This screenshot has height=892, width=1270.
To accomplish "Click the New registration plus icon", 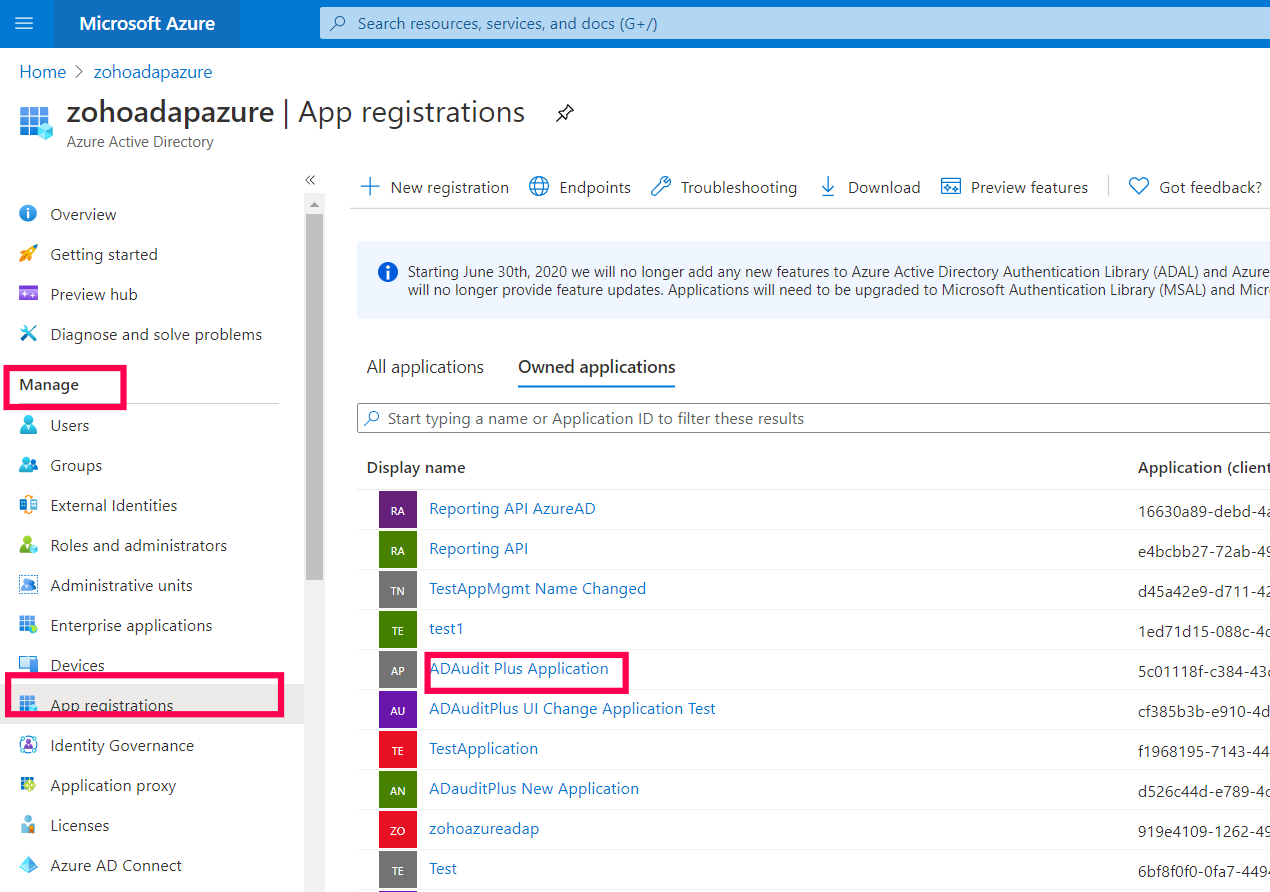I will pos(370,187).
